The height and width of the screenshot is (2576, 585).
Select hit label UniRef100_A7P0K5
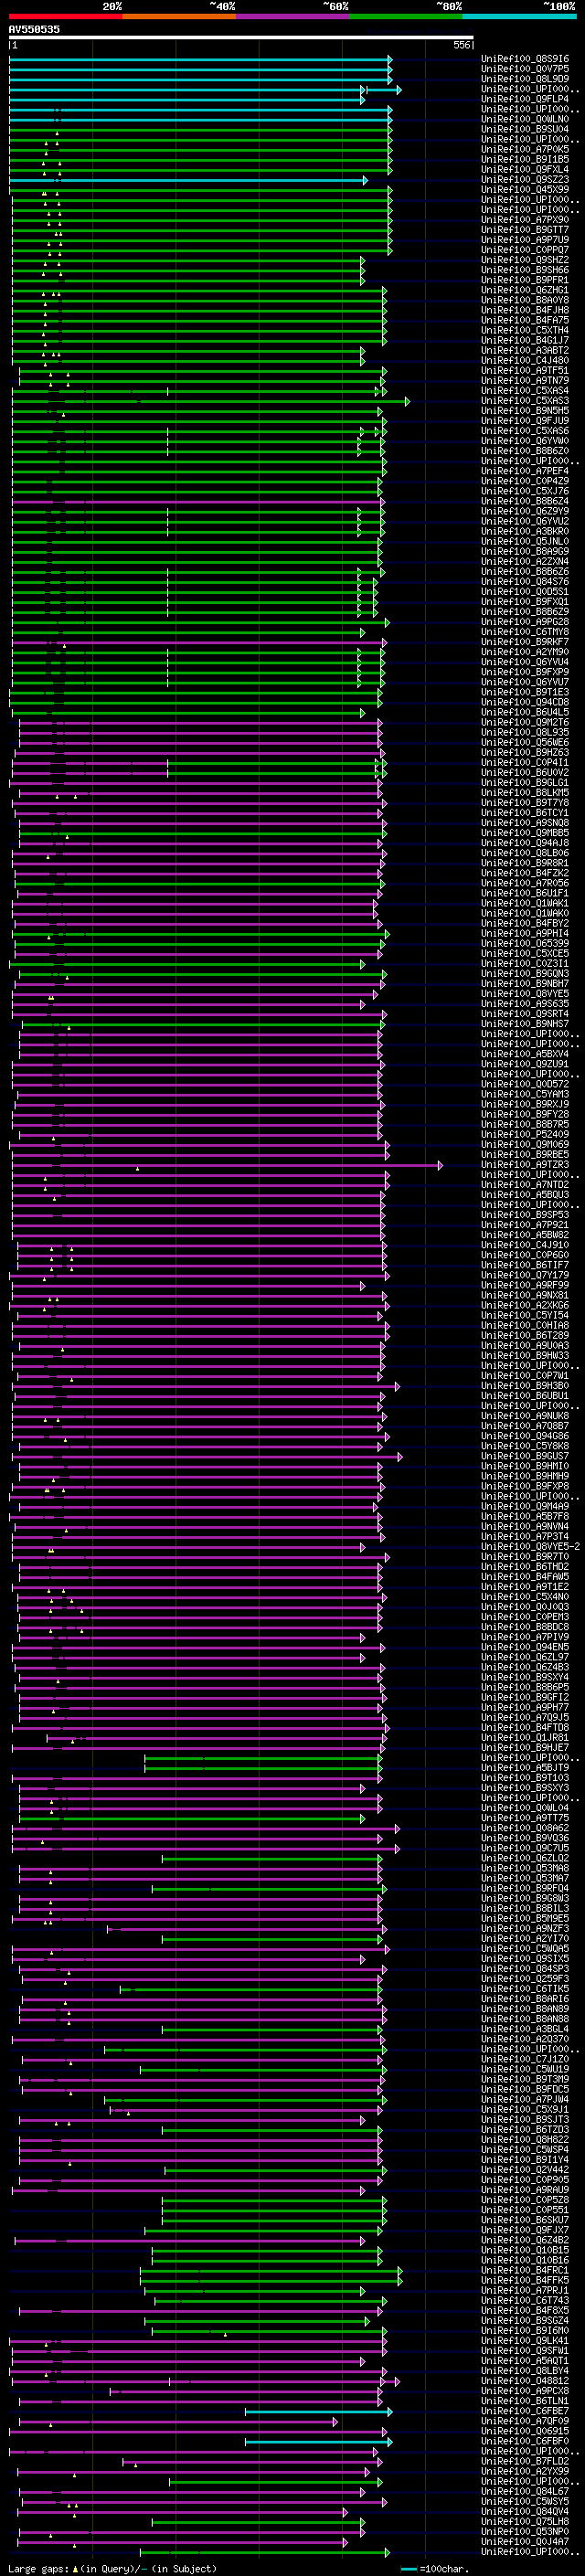tap(525, 149)
